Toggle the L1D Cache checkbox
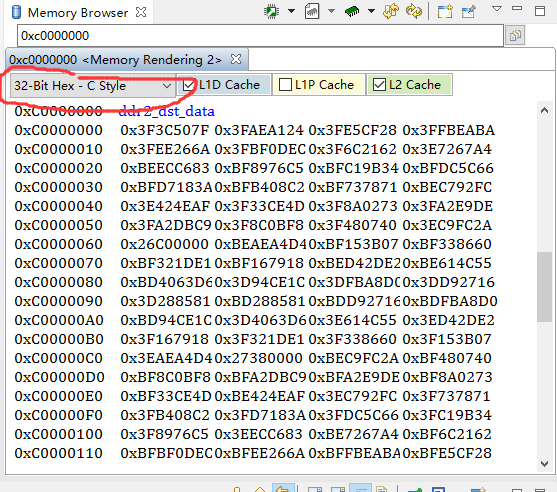Viewport: 557px width, 492px height. tap(189, 85)
